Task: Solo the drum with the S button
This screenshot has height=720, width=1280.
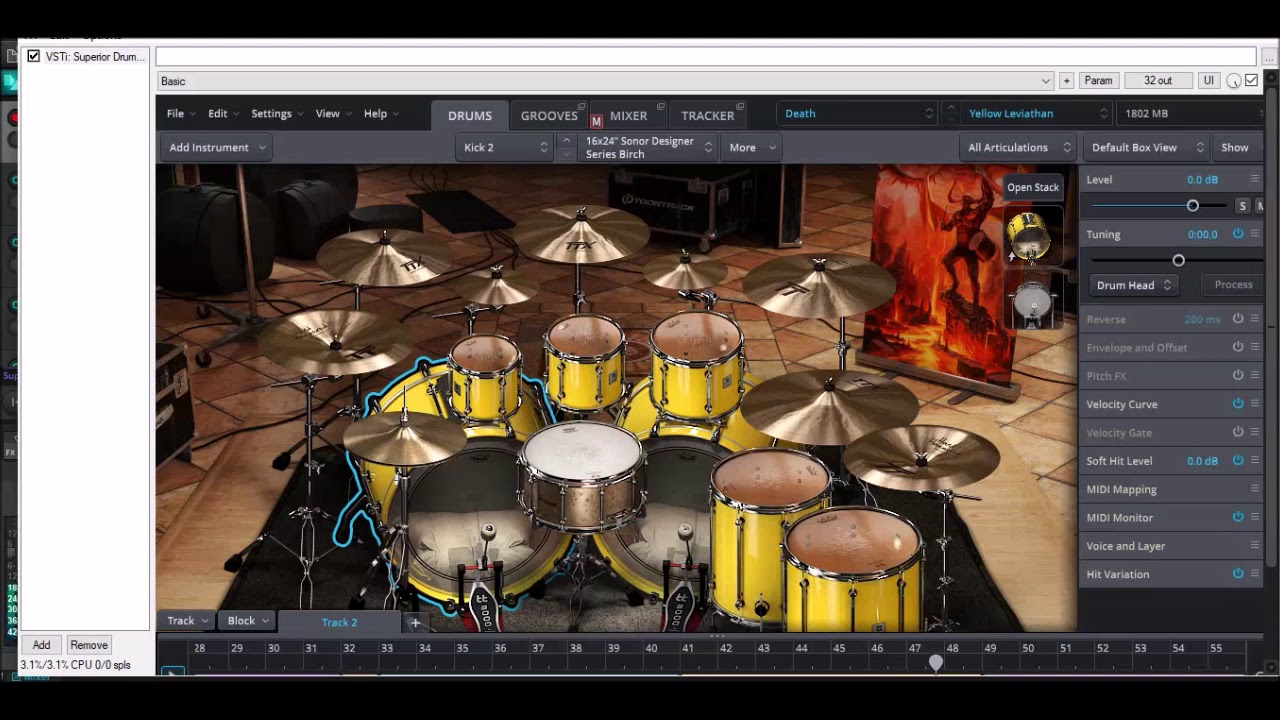Action: [x=1242, y=206]
